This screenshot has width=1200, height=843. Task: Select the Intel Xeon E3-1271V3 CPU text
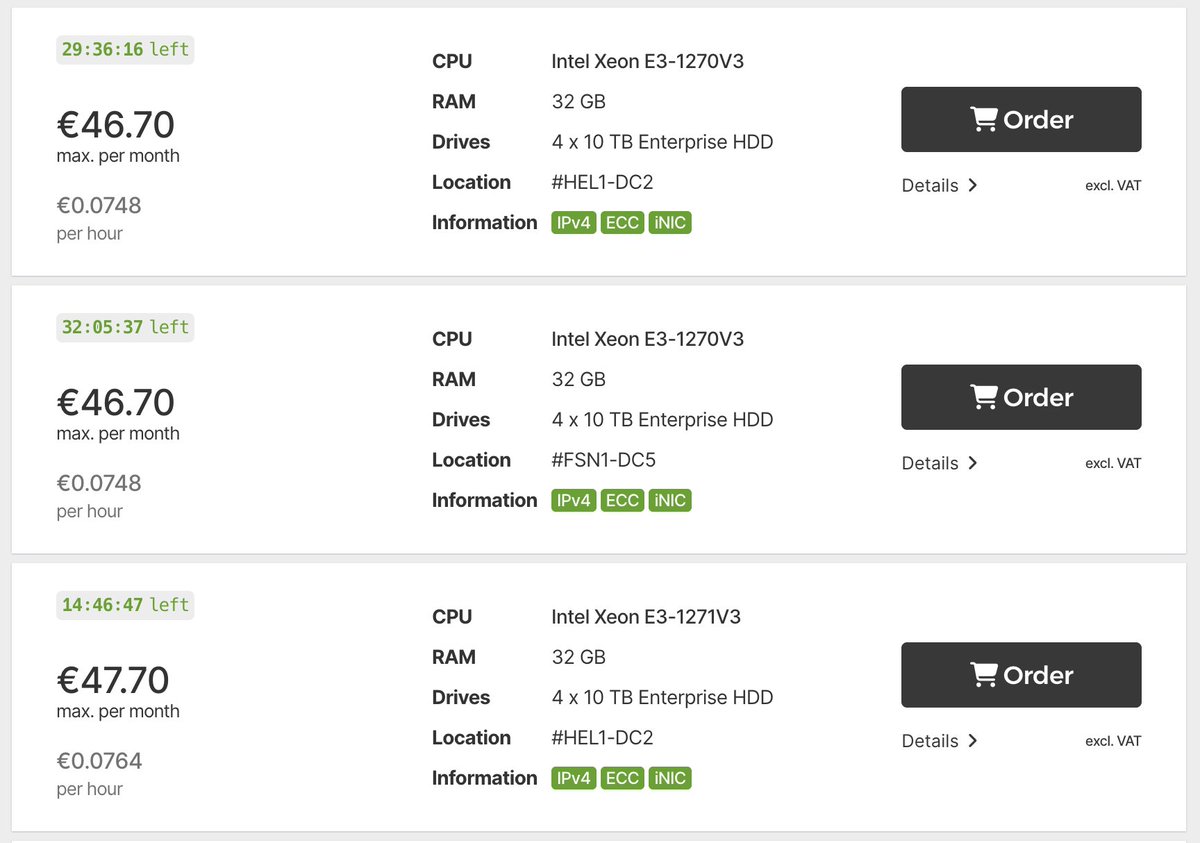(647, 617)
